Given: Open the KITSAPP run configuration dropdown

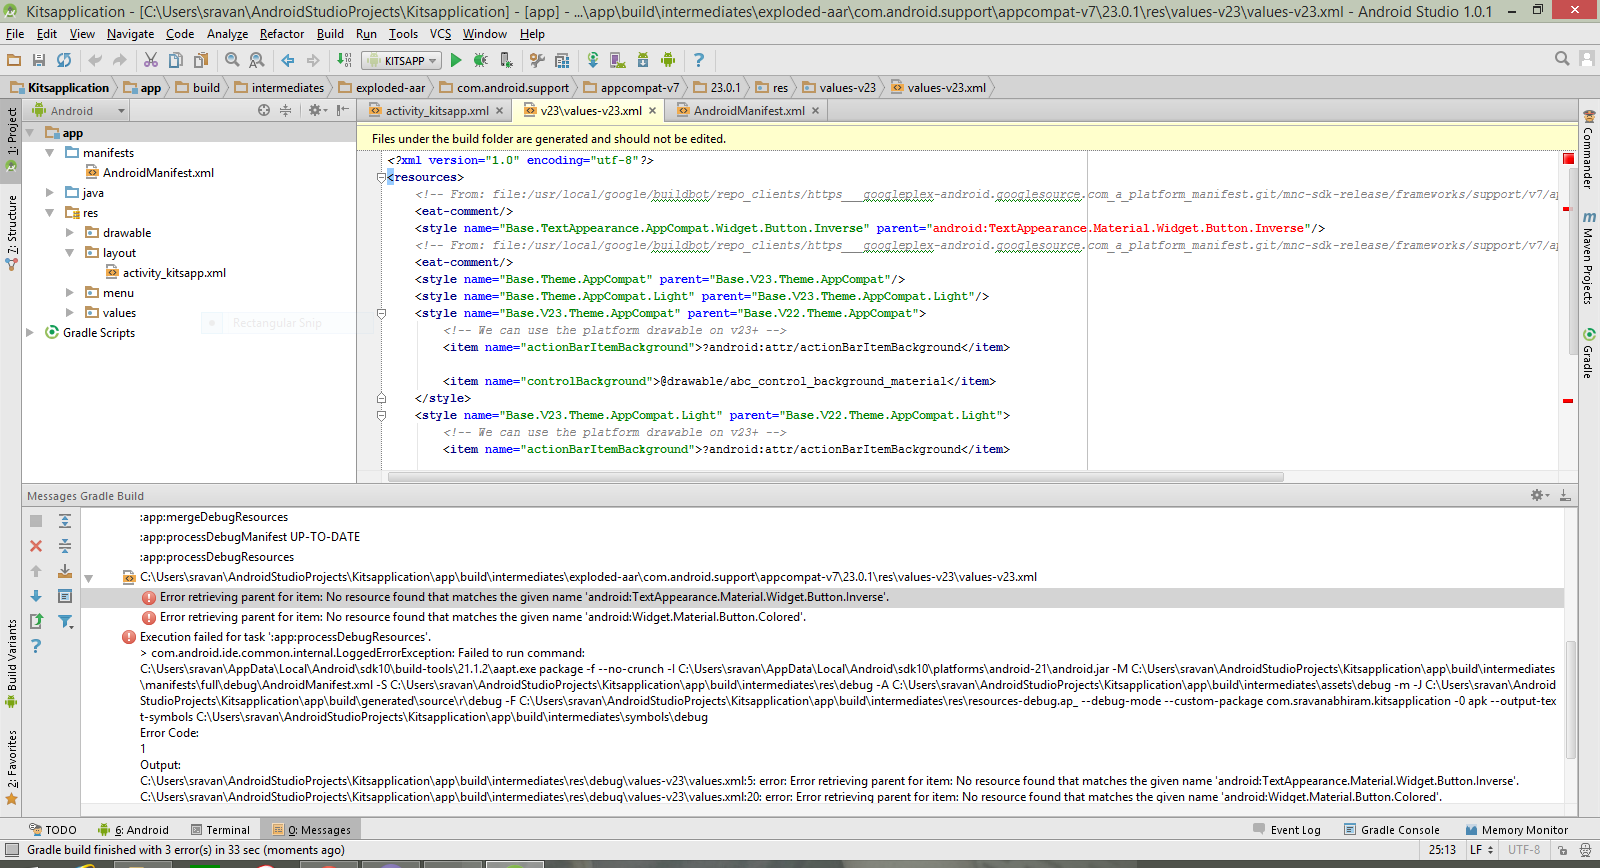Looking at the screenshot, I should point(402,61).
